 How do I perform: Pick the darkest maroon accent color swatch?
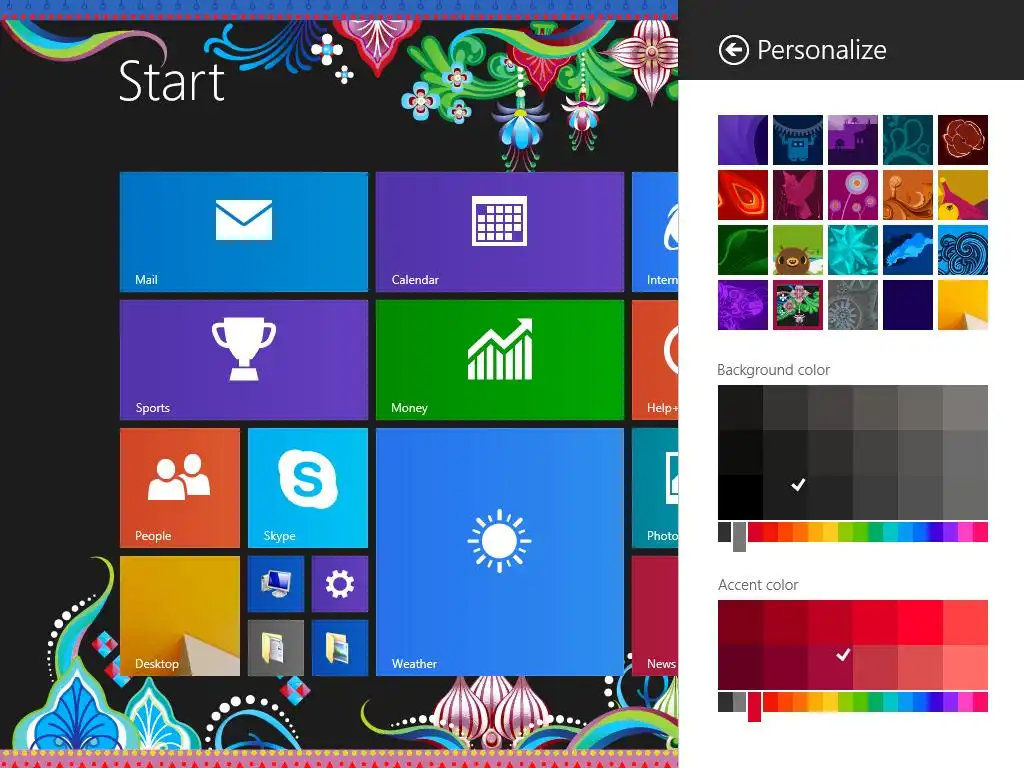(740, 667)
